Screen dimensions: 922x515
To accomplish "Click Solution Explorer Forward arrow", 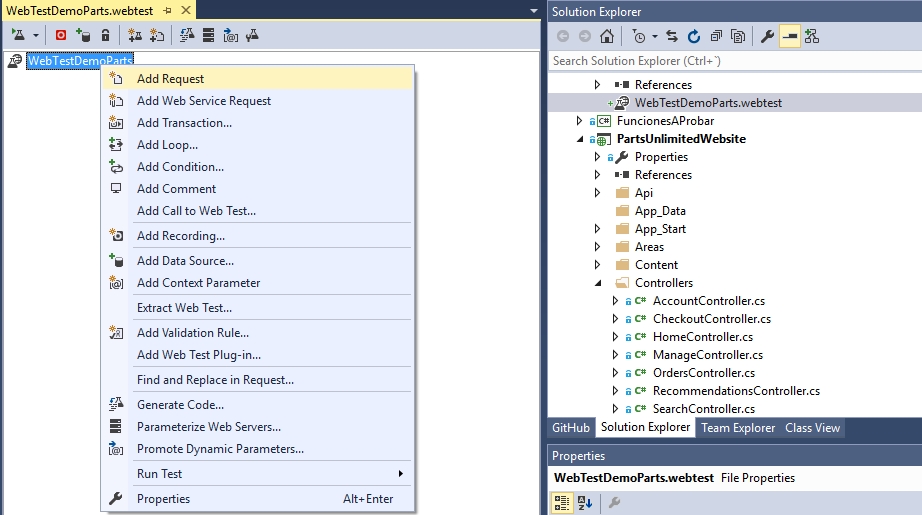I will [x=584, y=36].
